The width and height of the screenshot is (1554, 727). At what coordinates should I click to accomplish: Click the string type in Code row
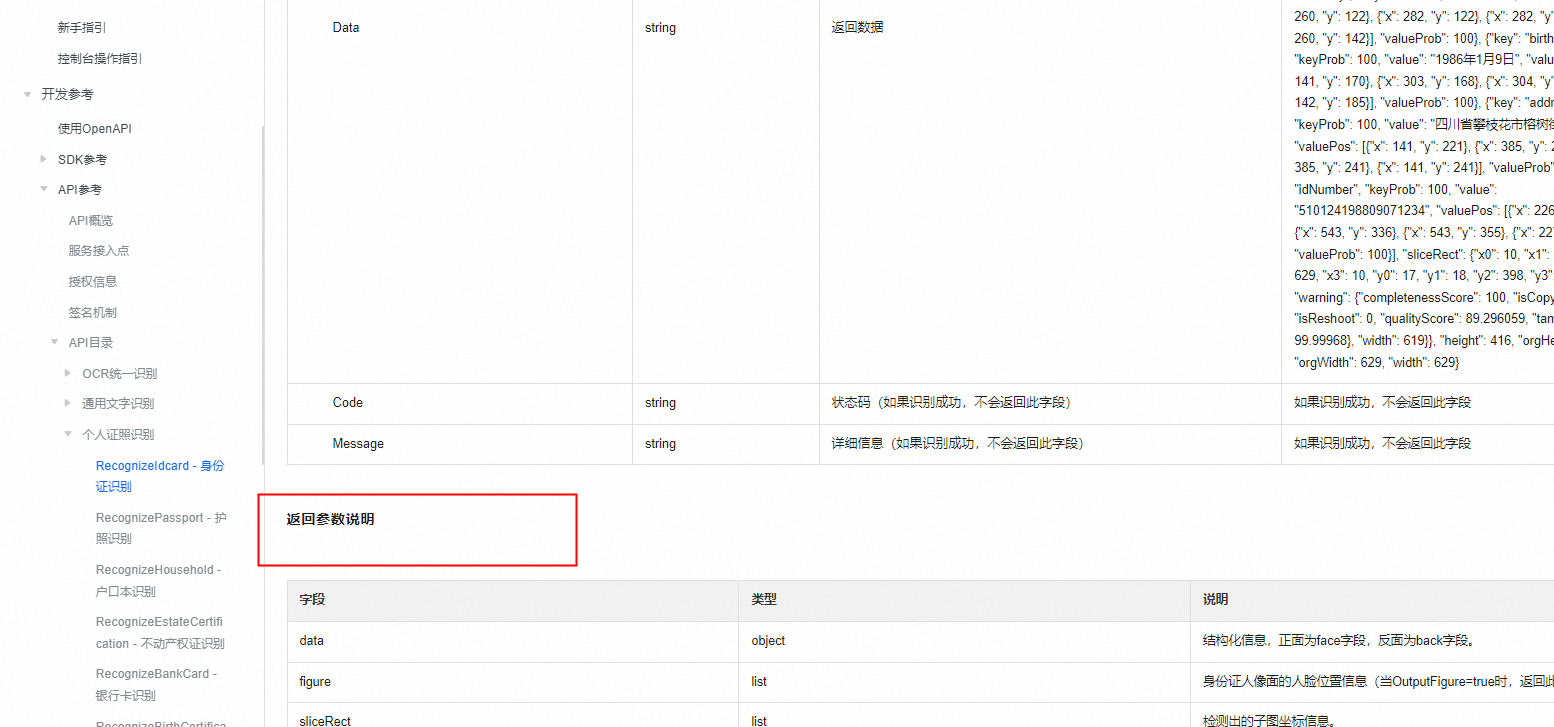[x=660, y=402]
